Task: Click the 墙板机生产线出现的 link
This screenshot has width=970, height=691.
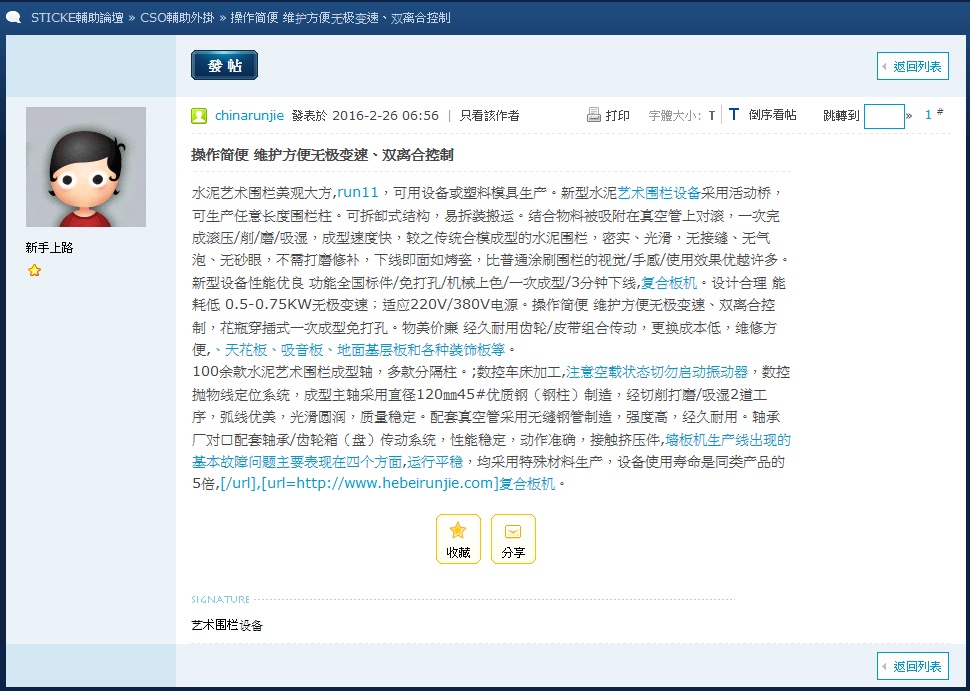Action: (x=728, y=440)
